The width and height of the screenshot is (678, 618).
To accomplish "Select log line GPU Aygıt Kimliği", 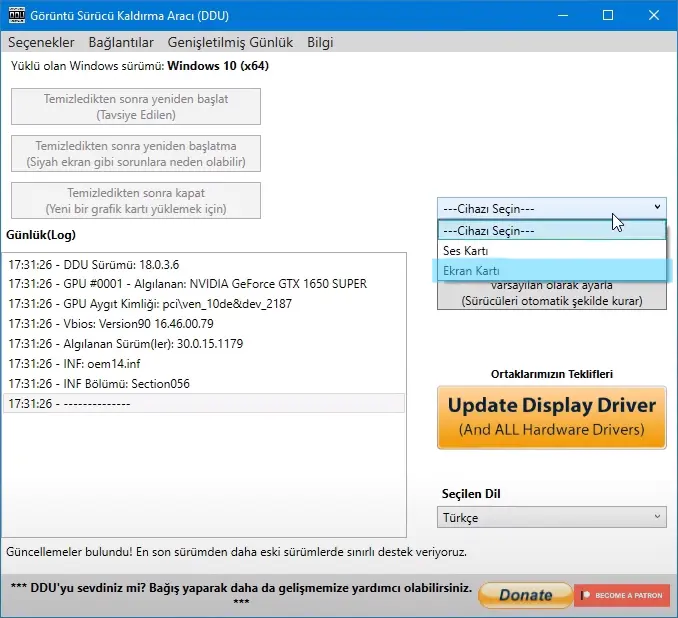I will tap(204, 304).
